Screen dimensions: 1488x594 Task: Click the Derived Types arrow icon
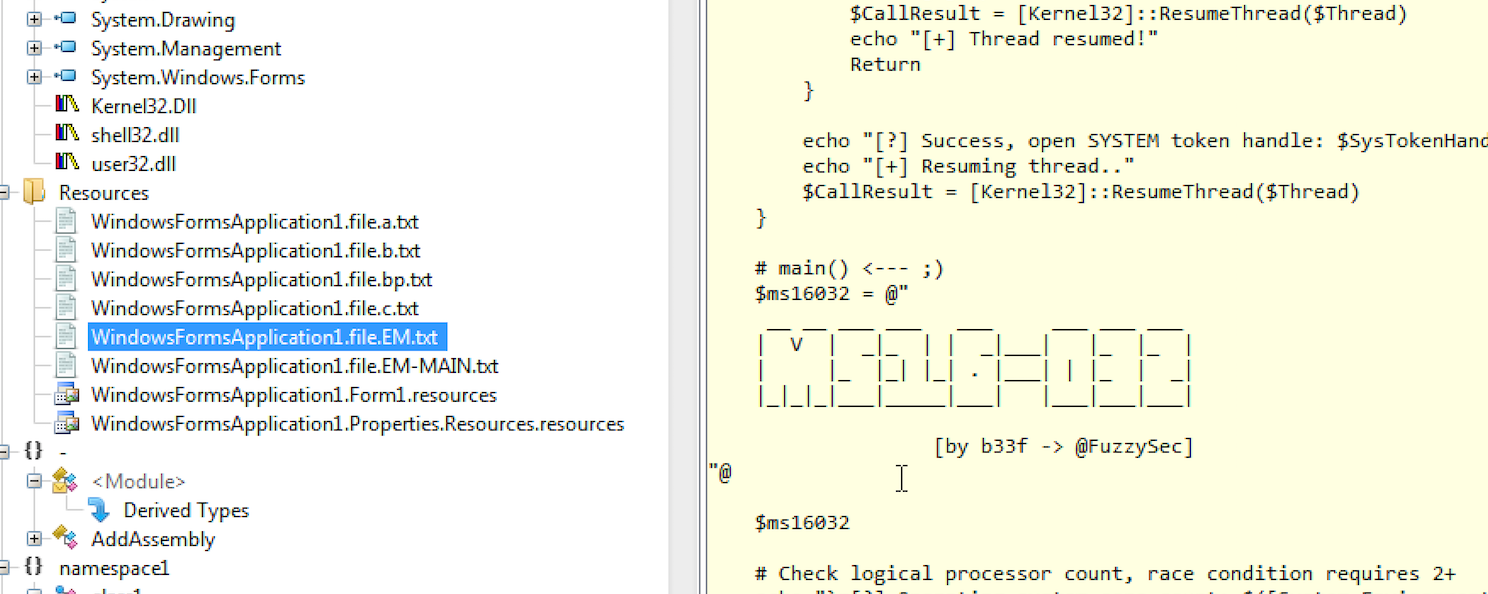99,510
